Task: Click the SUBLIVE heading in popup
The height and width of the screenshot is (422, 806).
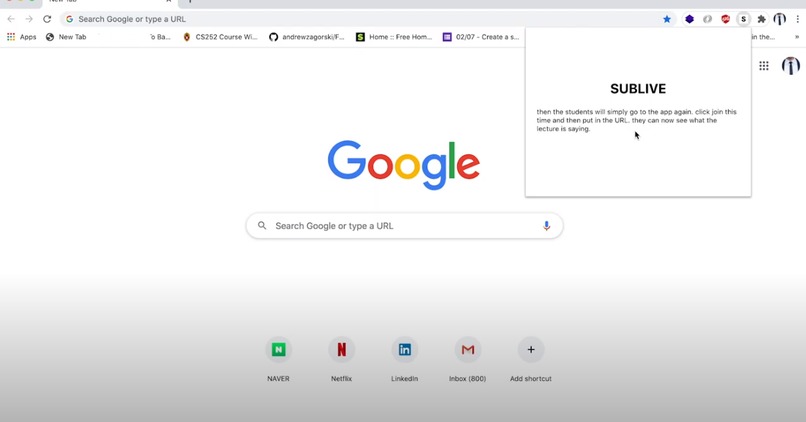Action: pos(638,89)
